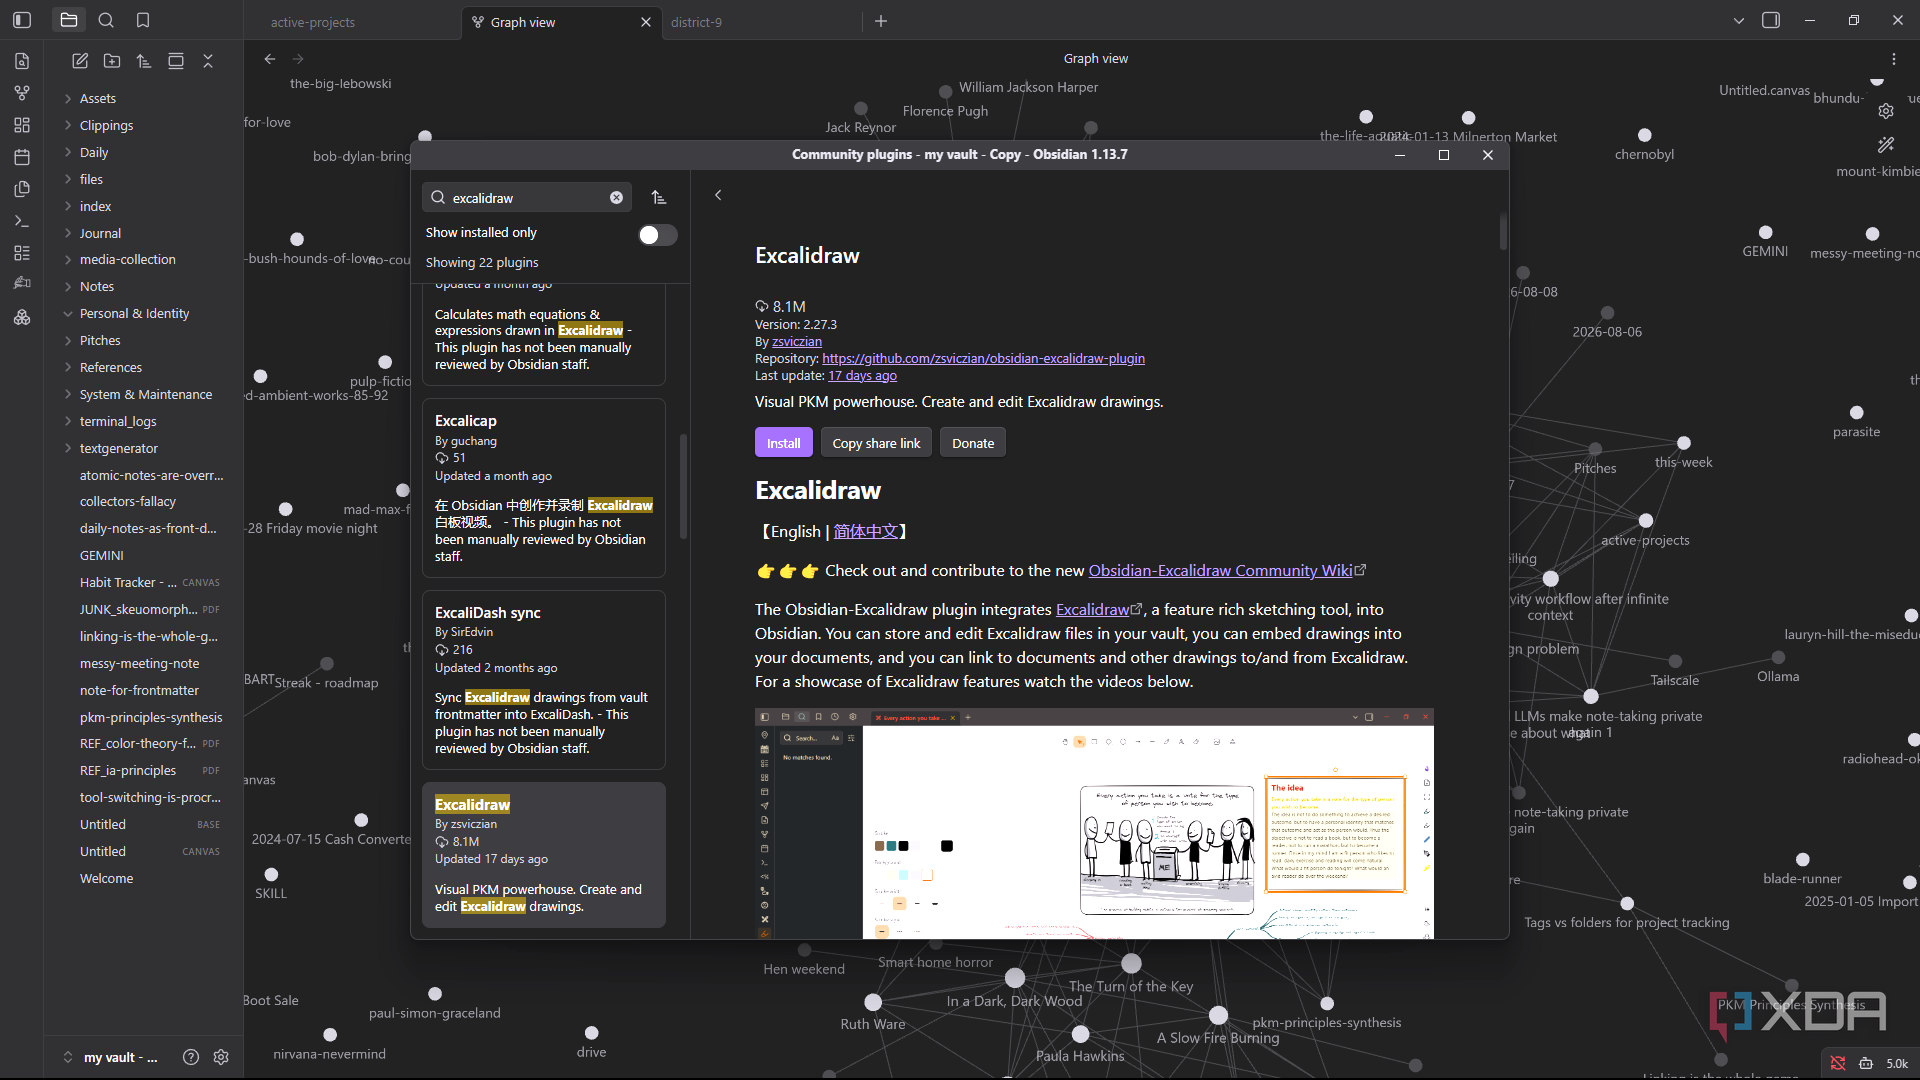This screenshot has height=1080, width=1920.
Task: Open command palette terminal ribbon icon
Action: (22, 221)
